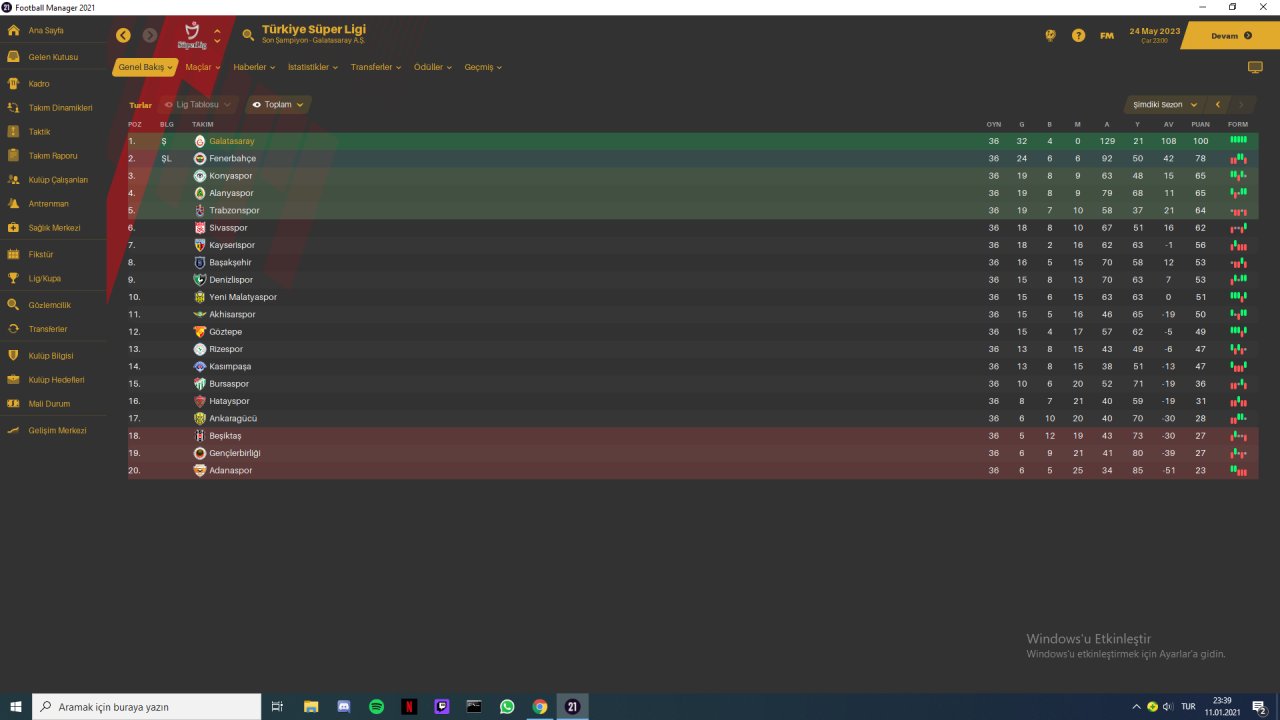This screenshot has width=1280, height=720.
Task: Open Kadro squad shirt icon
Action: (x=13, y=84)
